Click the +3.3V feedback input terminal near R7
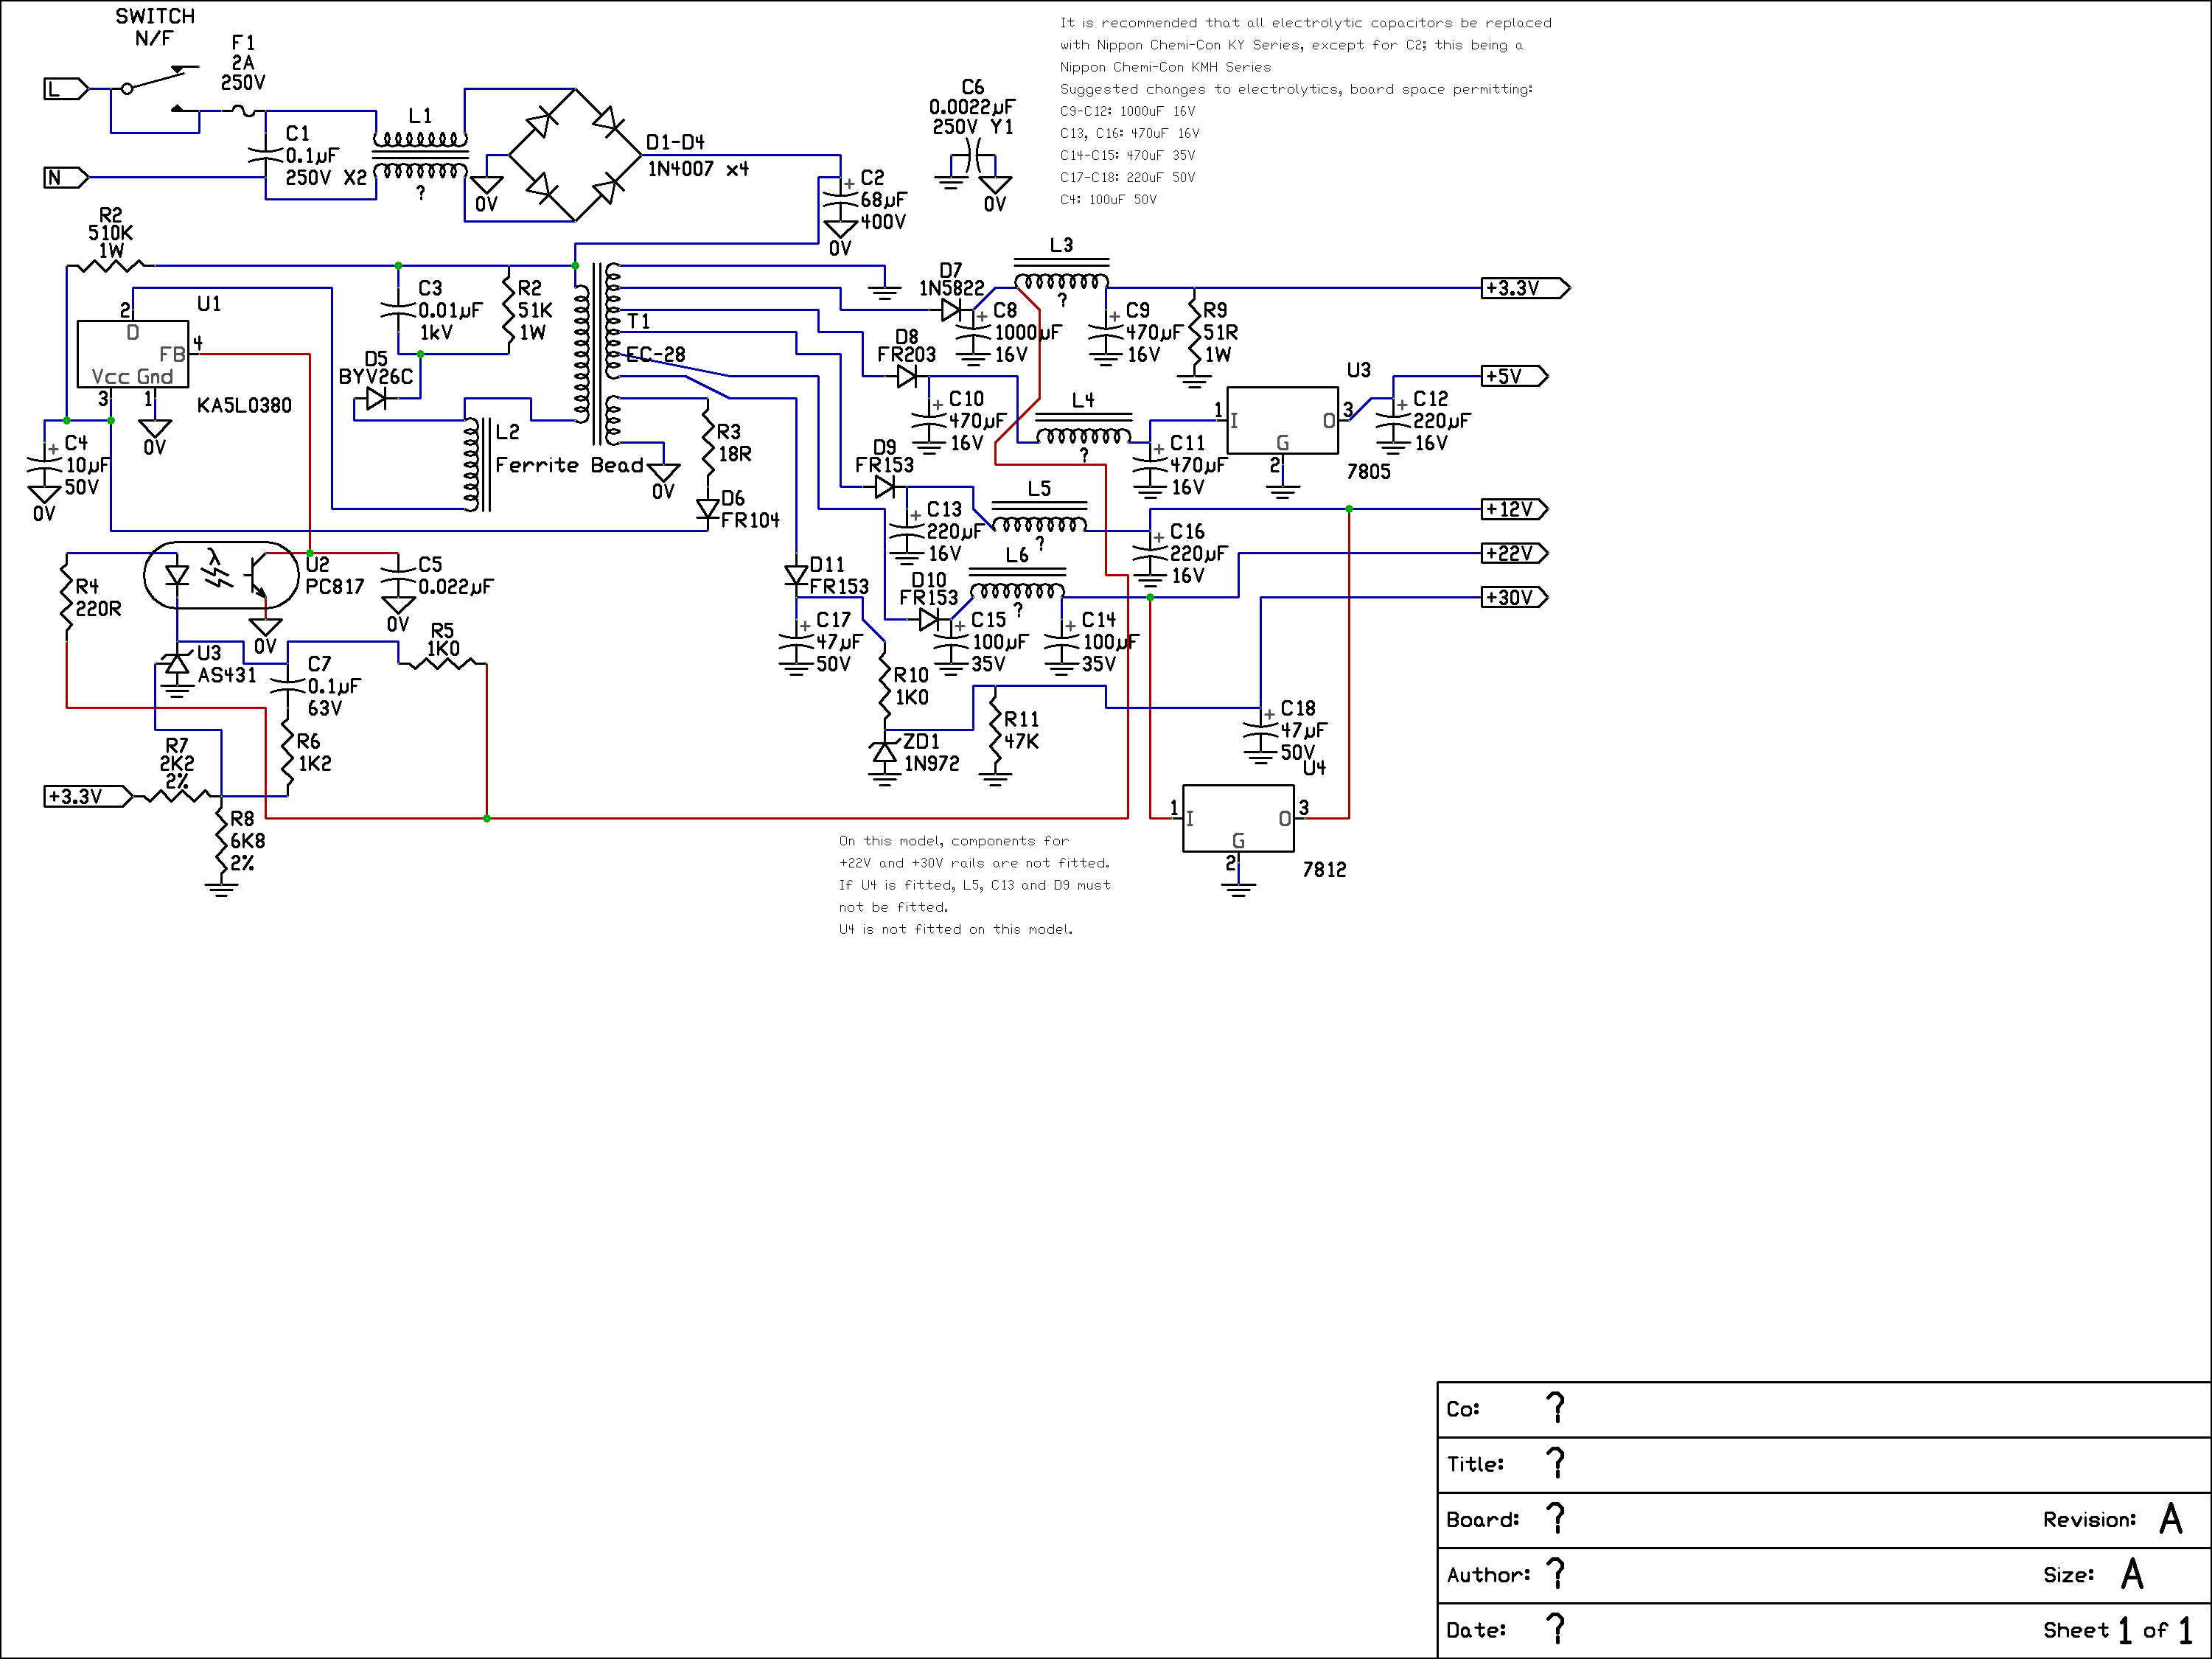The image size is (2212, 1659). (x=88, y=796)
